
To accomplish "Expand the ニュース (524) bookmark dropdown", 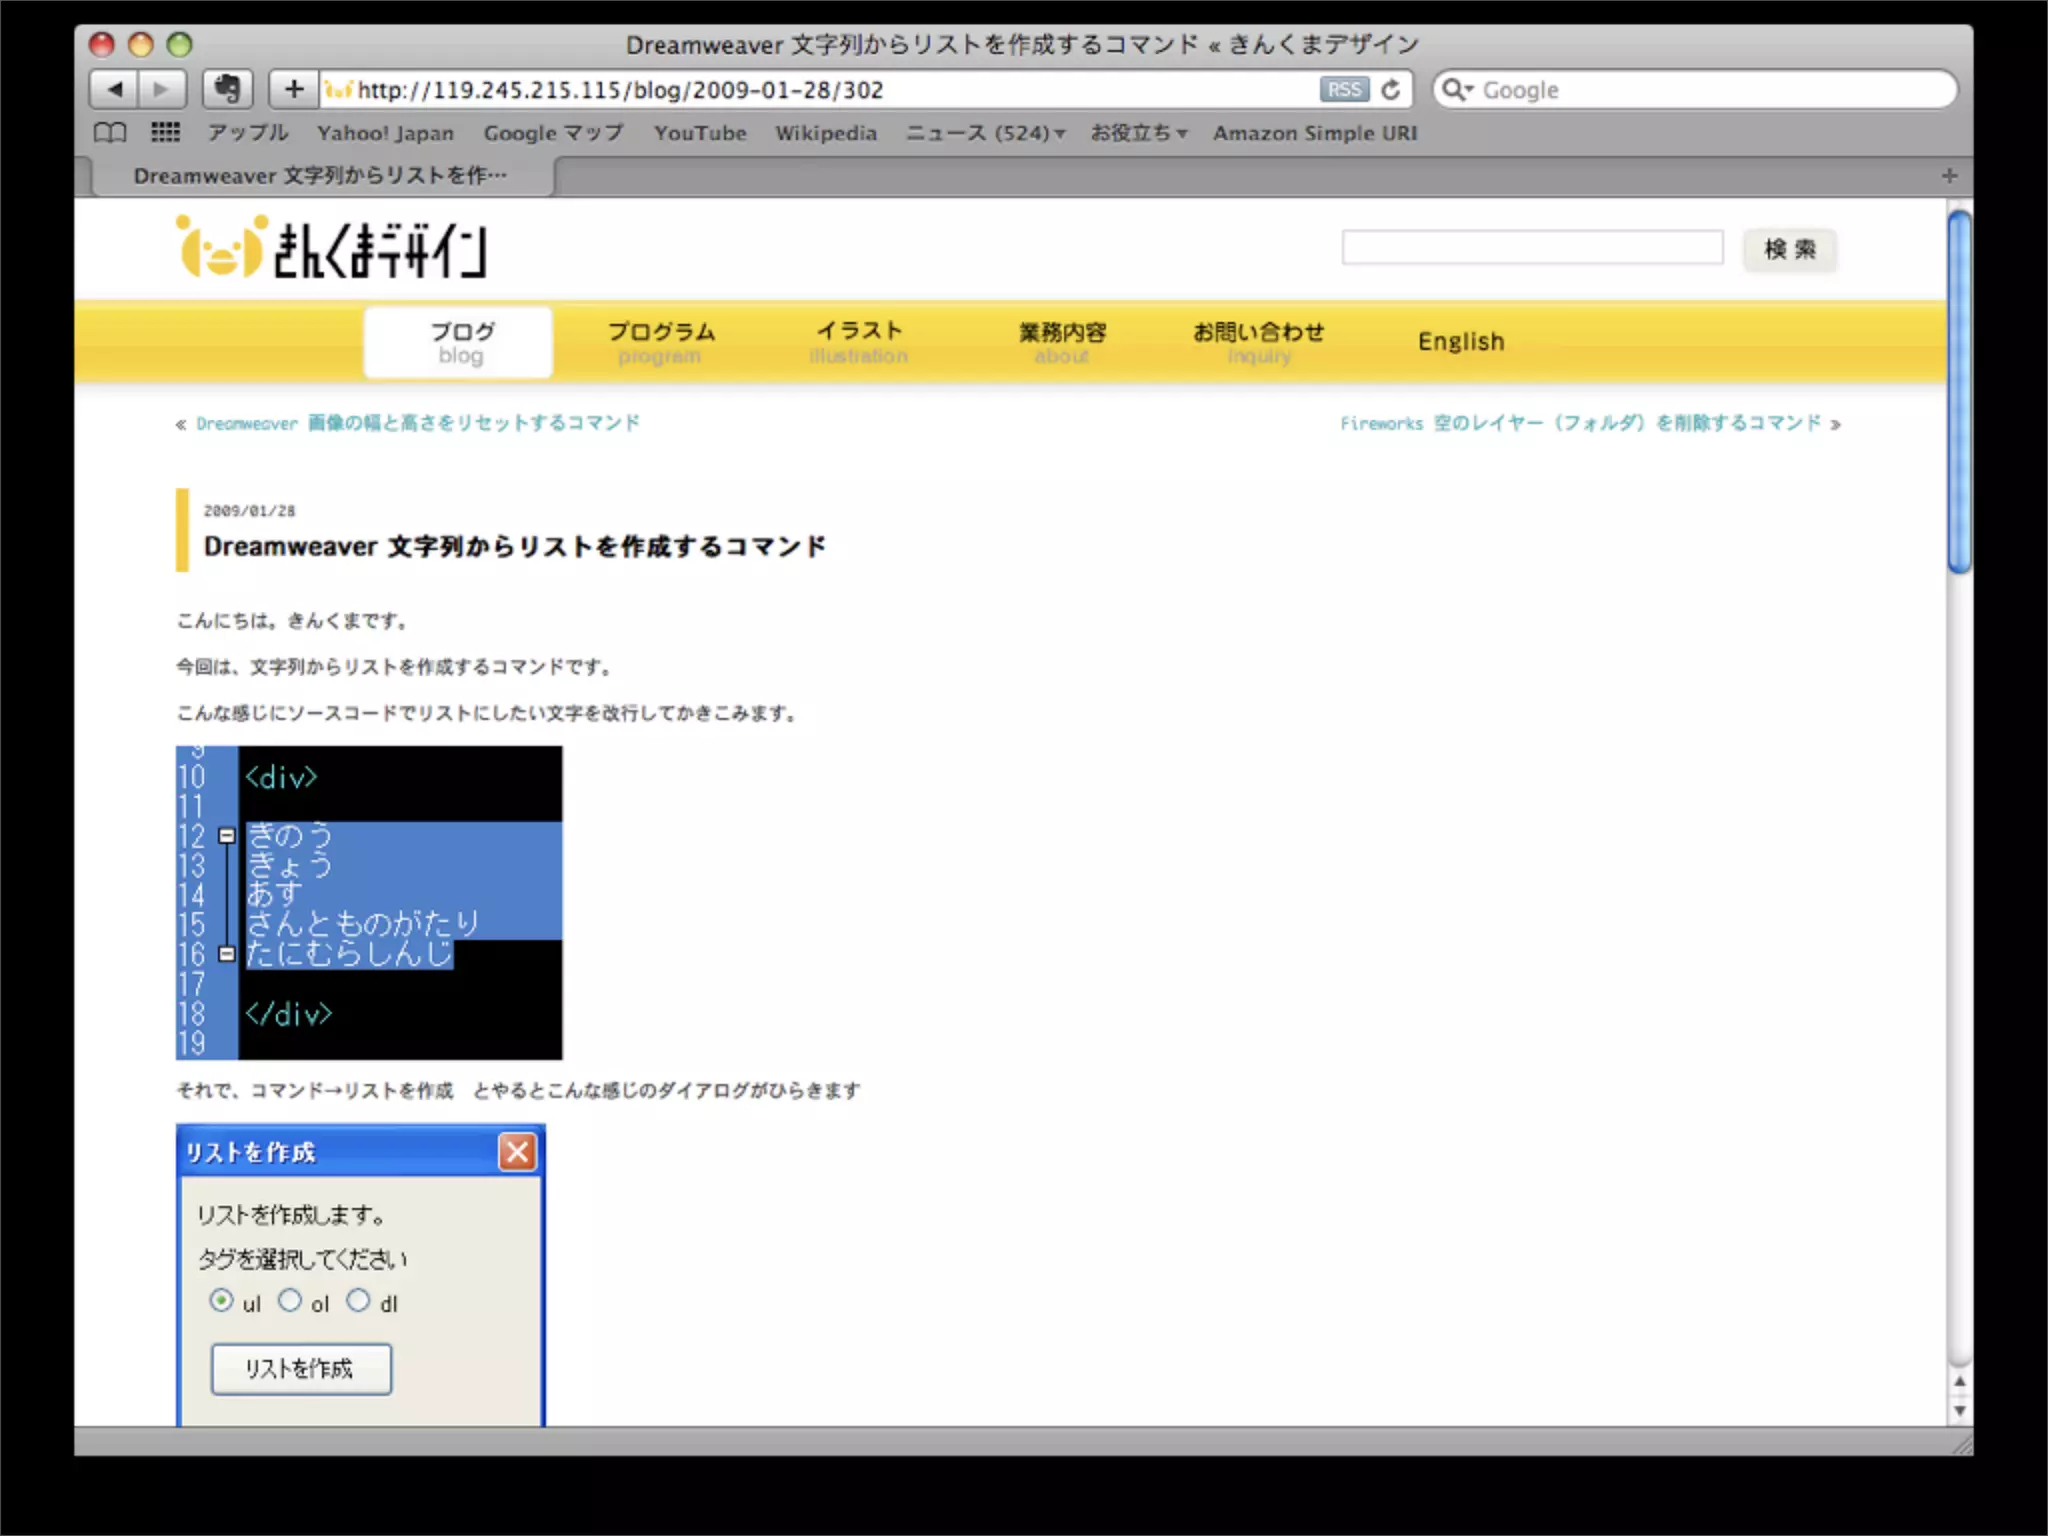I will [985, 133].
